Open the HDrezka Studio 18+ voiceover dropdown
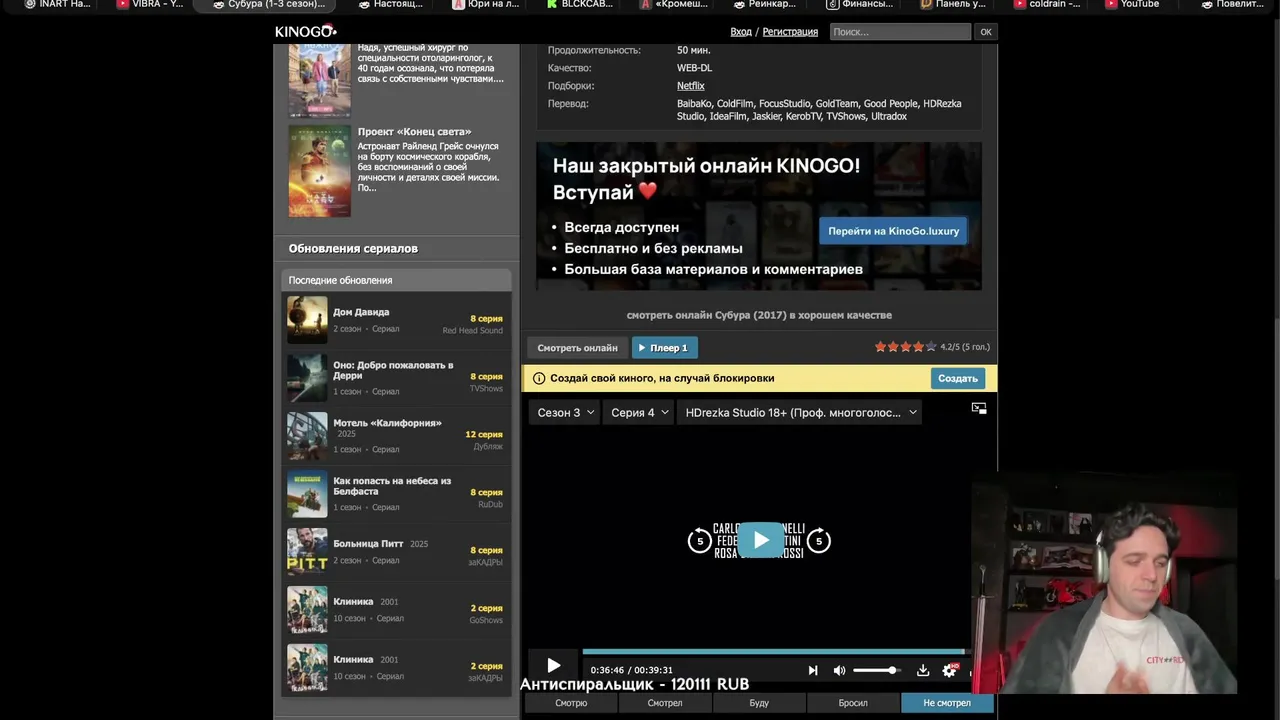The height and width of the screenshot is (720, 1280). coord(800,412)
